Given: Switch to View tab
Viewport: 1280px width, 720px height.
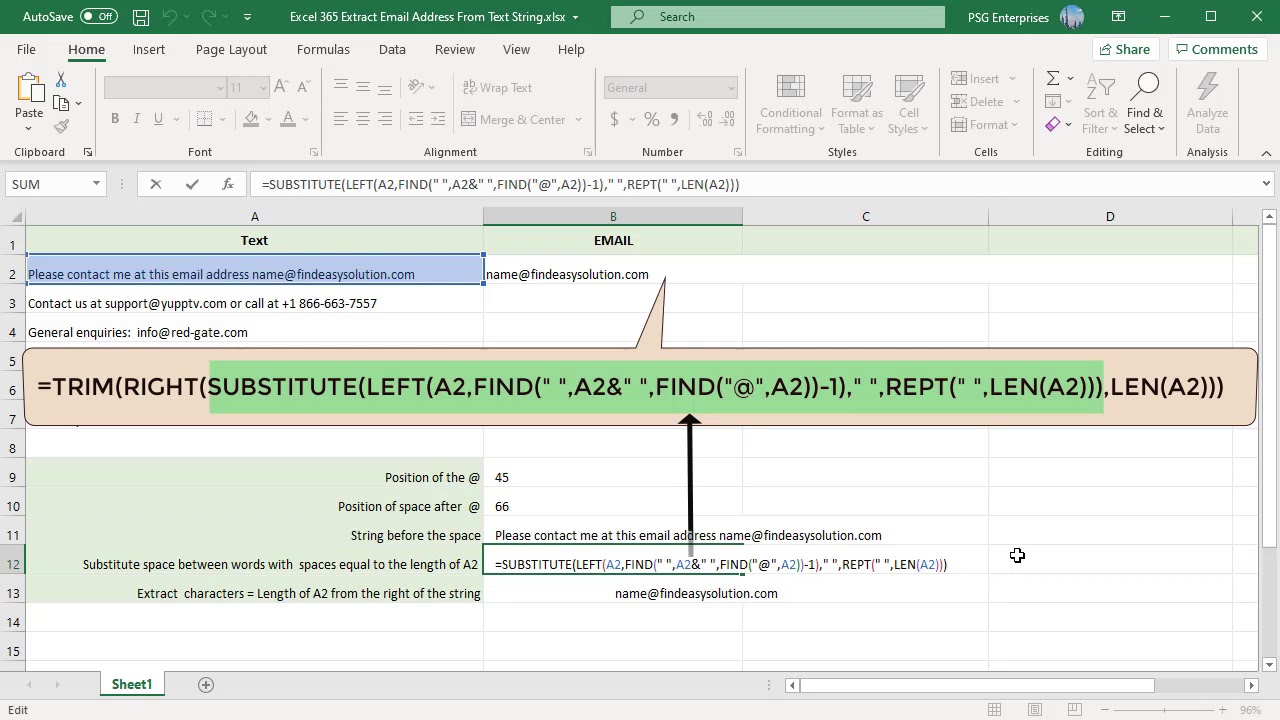Looking at the screenshot, I should [516, 49].
